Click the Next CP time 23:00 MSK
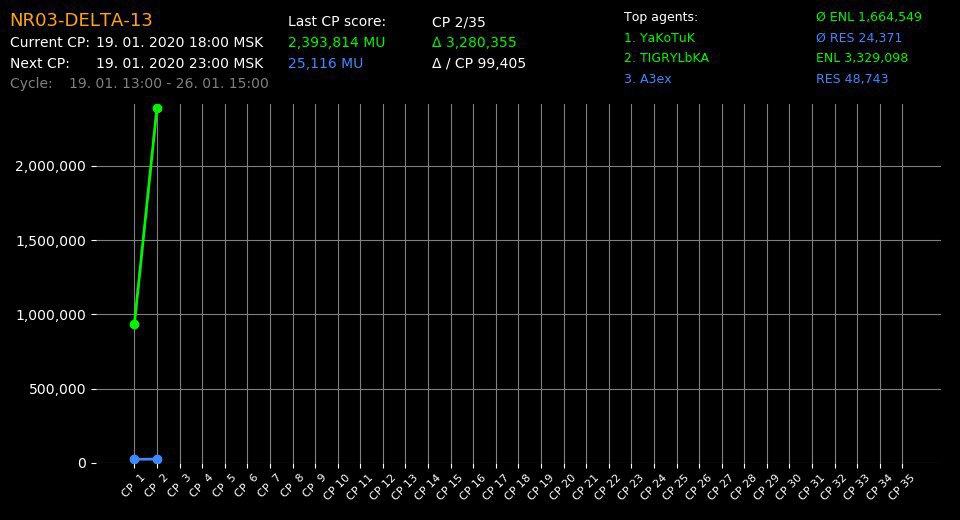The image size is (960, 520). pos(179,64)
